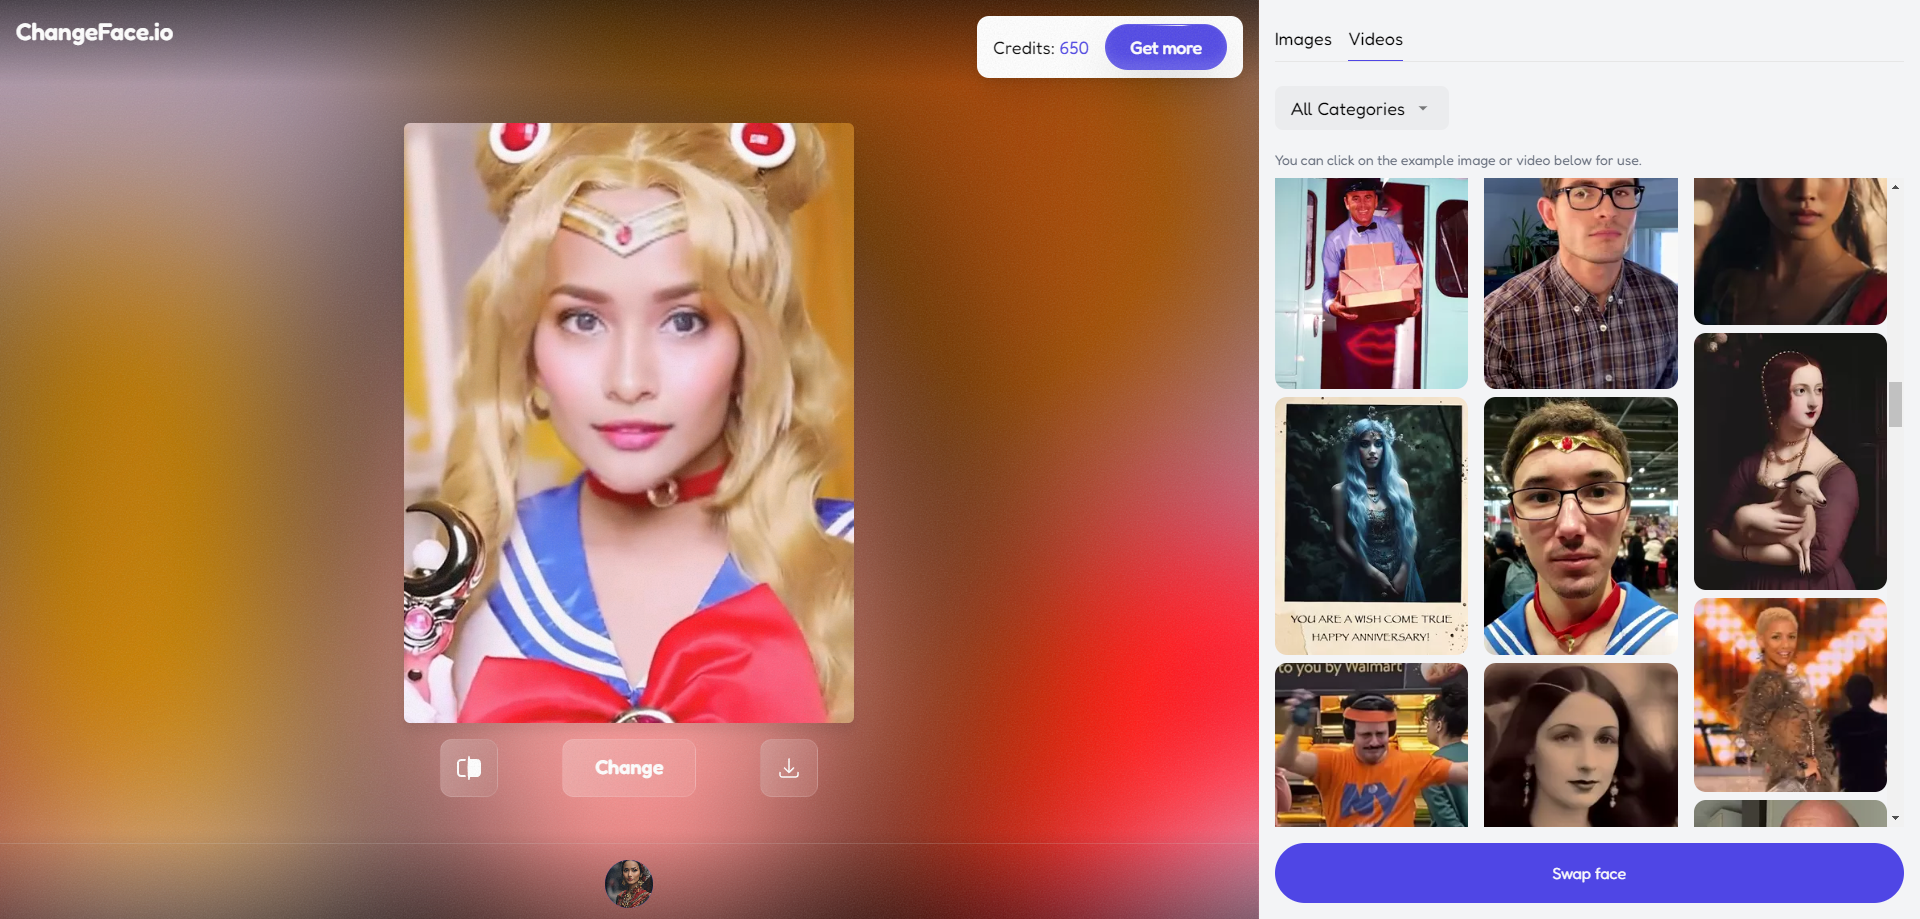1920x919 pixels.
Task: Click the gallery scrollbar thumb
Action: (x=1895, y=404)
